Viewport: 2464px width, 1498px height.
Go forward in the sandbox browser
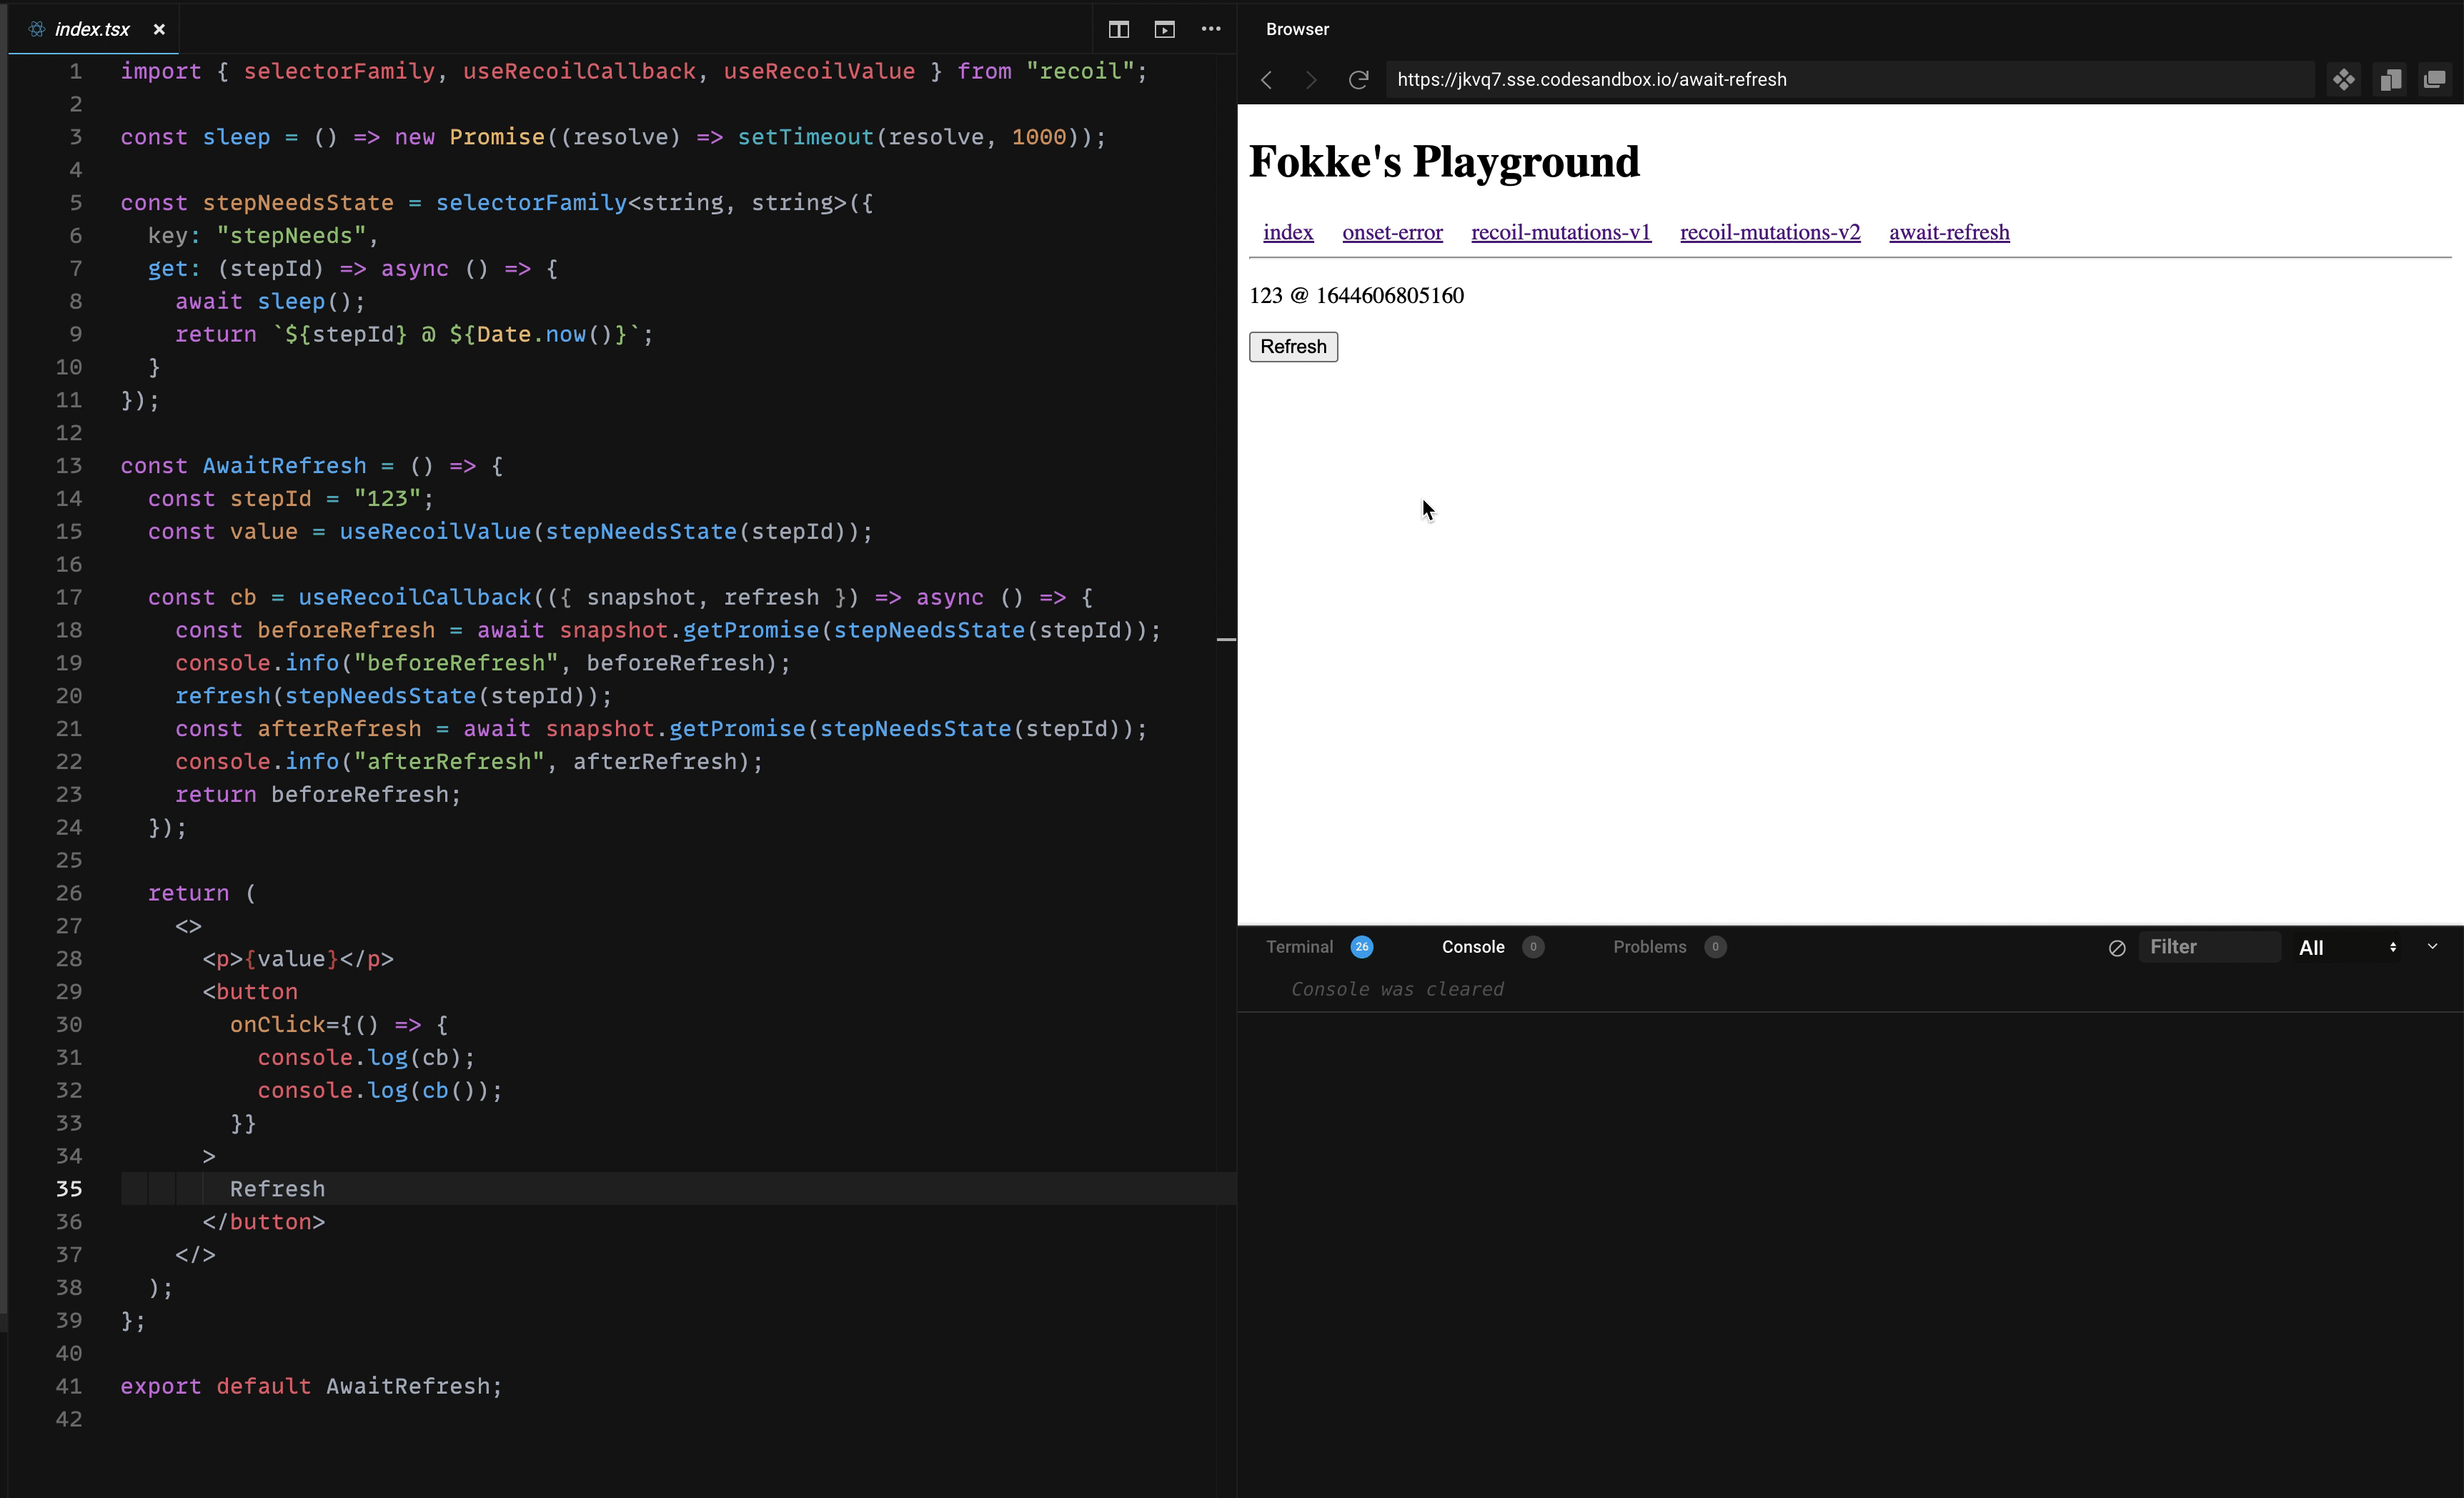tap(1311, 79)
